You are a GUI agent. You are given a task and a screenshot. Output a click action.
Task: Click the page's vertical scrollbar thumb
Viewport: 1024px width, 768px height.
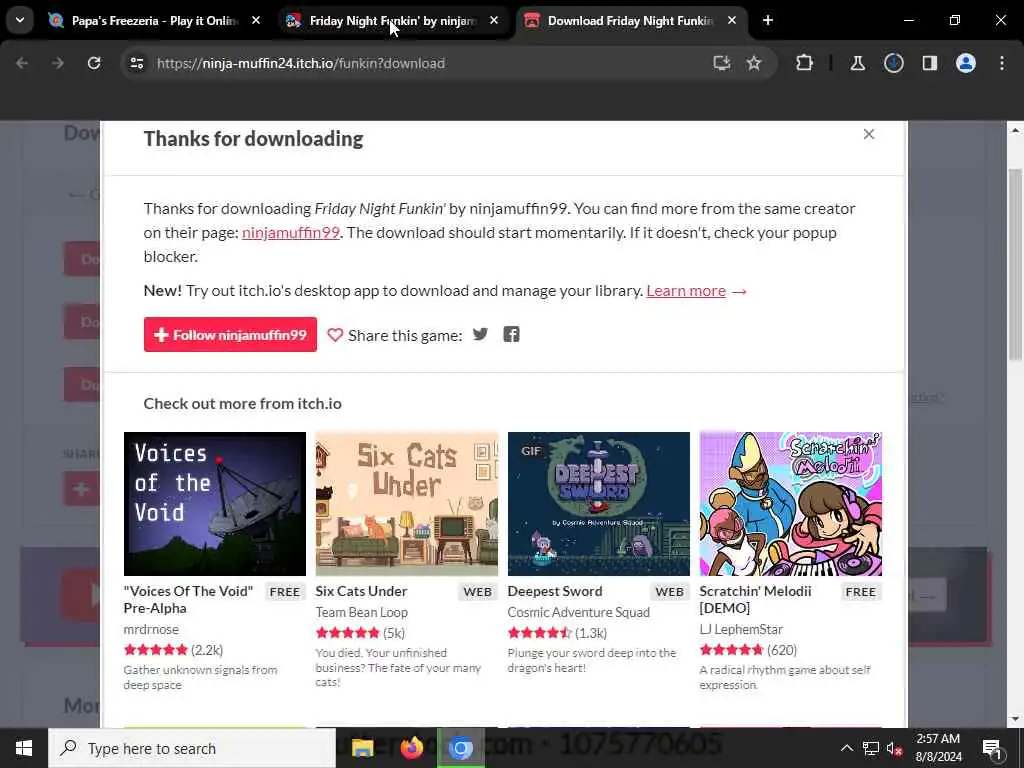1015,264
